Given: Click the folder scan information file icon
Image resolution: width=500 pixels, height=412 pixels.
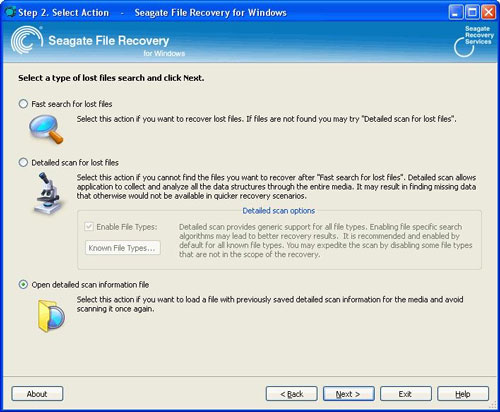Looking at the screenshot, I should (51, 316).
